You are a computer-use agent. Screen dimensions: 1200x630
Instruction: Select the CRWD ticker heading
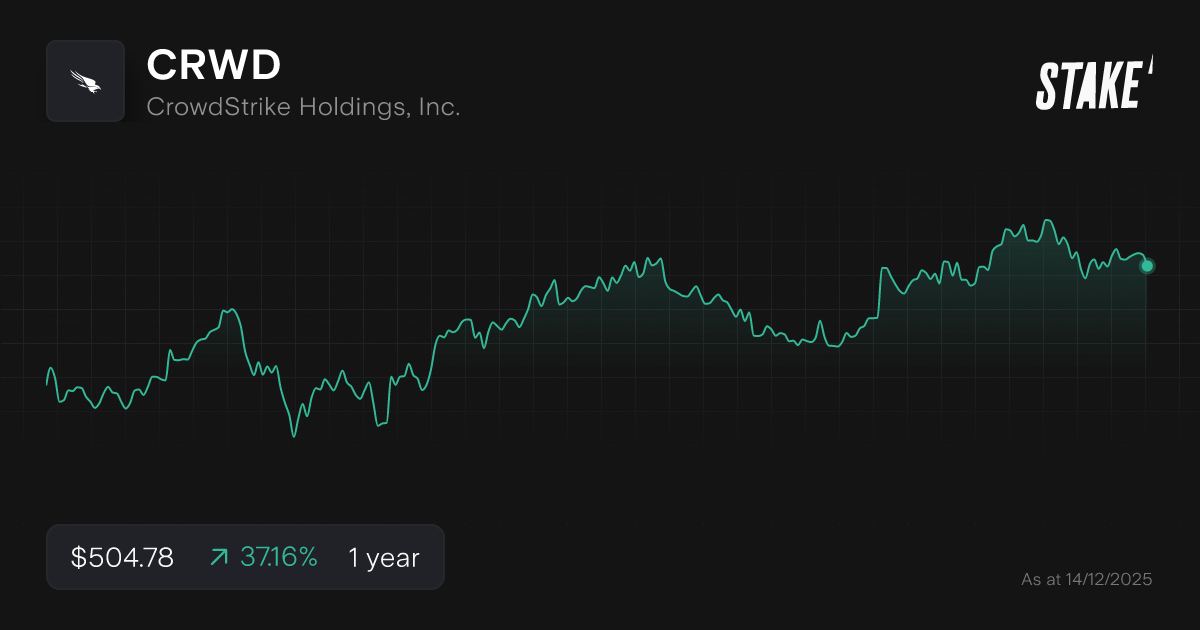coord(214,66)
